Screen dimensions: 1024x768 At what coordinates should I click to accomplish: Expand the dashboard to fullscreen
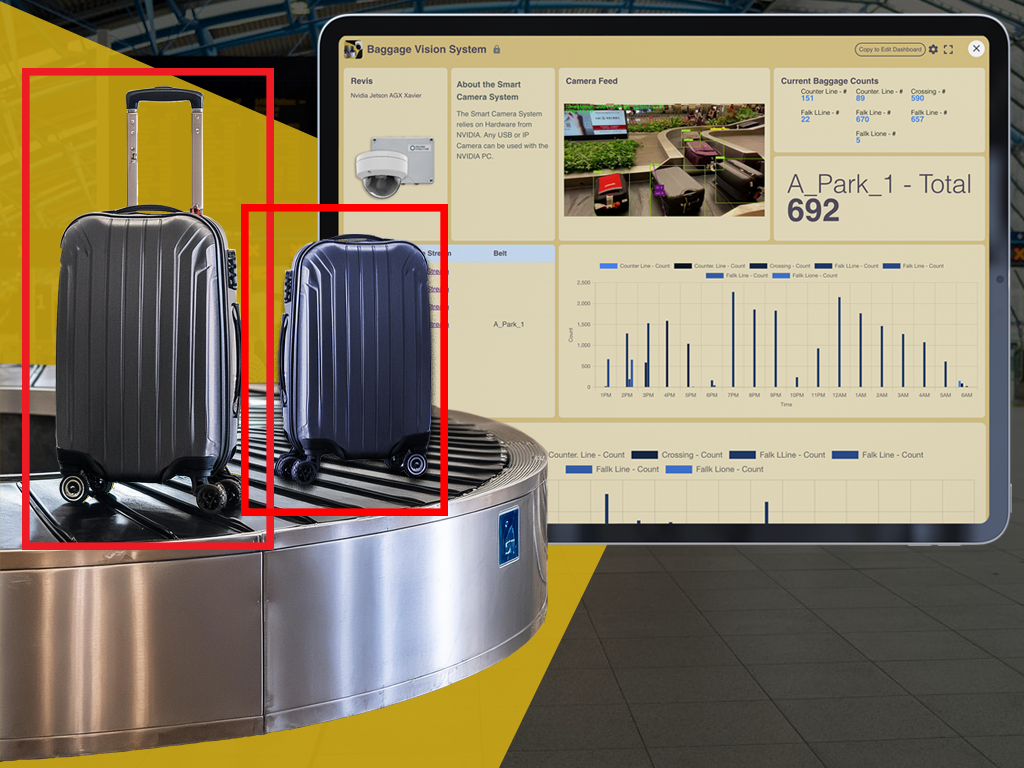[949, 49]
